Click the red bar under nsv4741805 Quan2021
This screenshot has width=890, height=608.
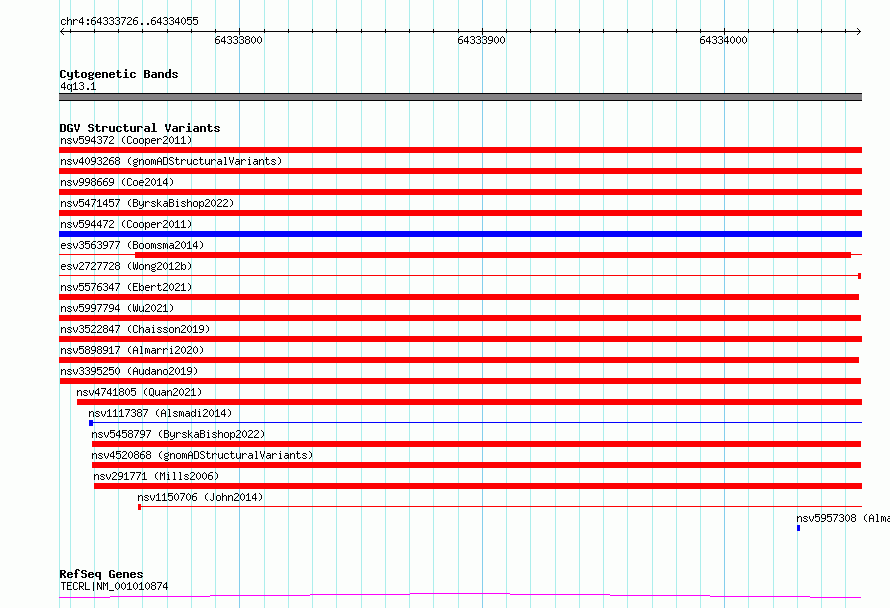[469, 402]
